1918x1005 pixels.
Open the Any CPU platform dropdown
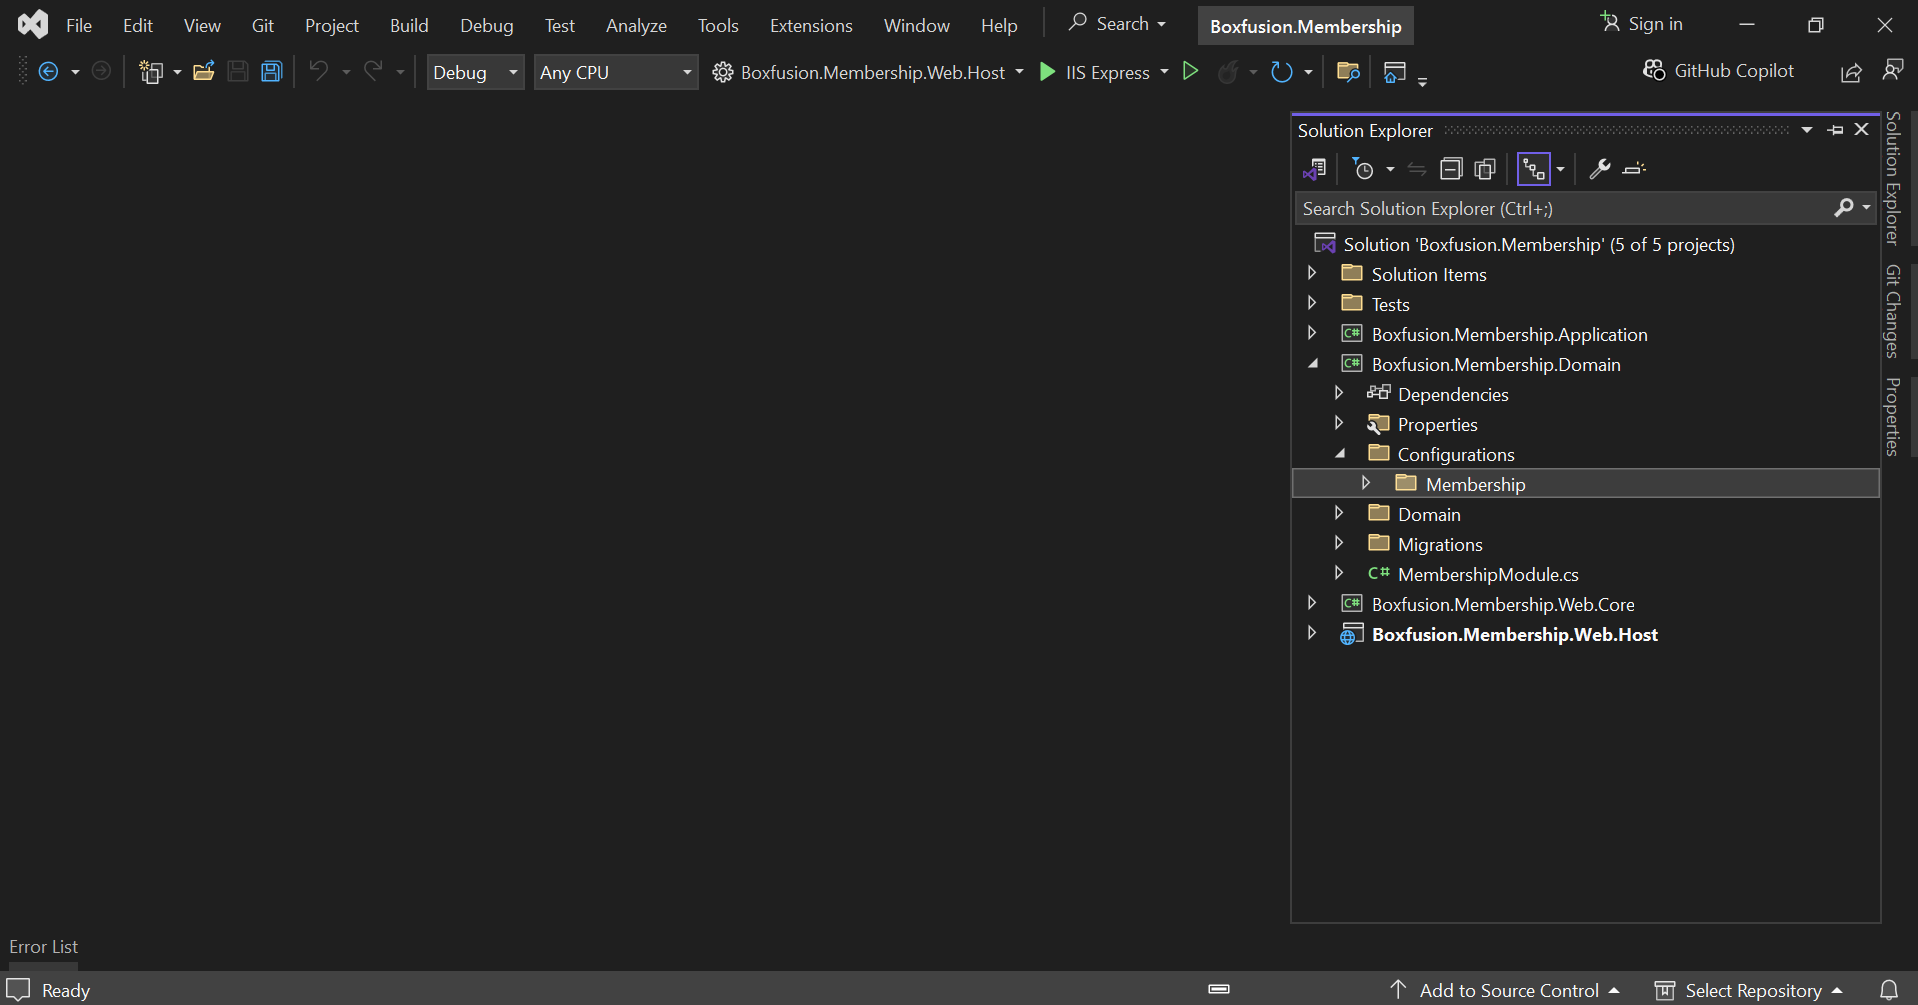coord(615,72)
